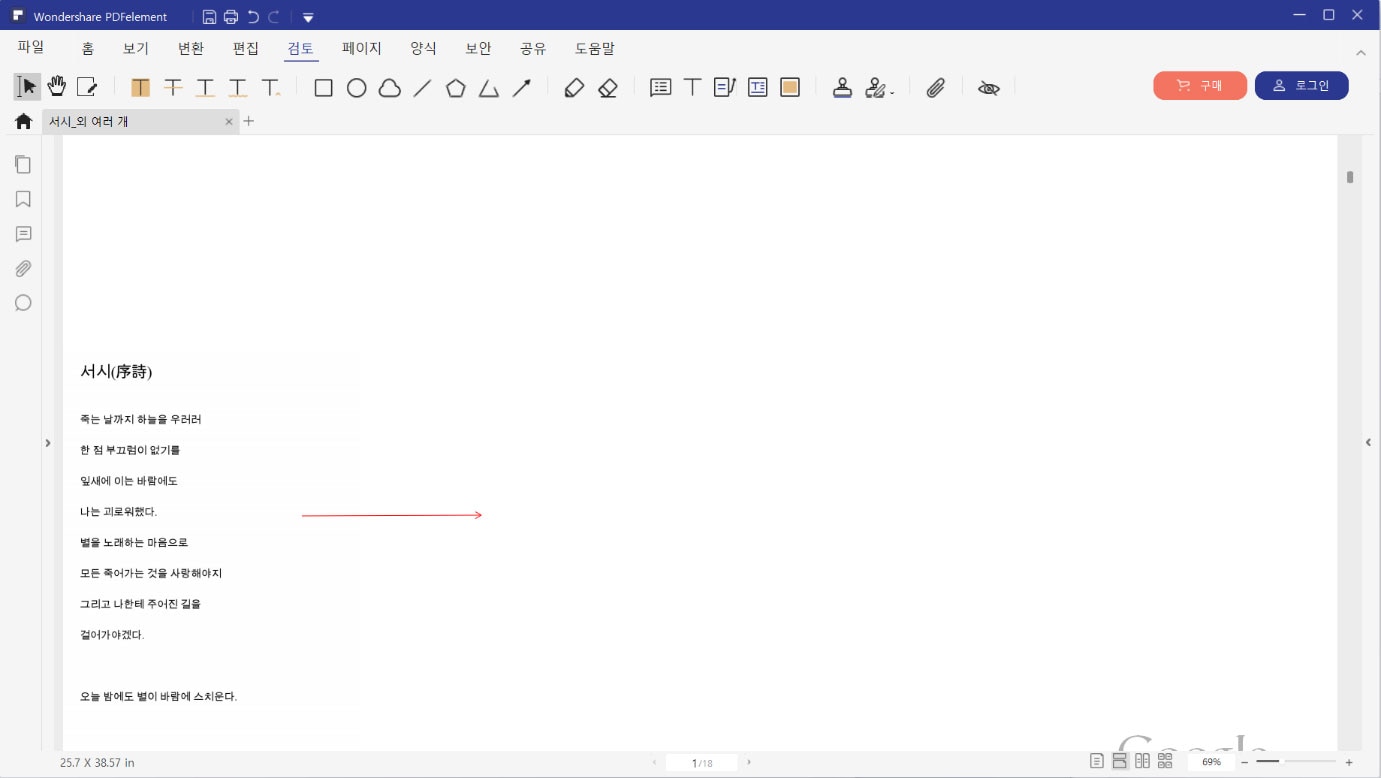
Task: Add a new tab with plus
Action: click(x=249, y=121)
